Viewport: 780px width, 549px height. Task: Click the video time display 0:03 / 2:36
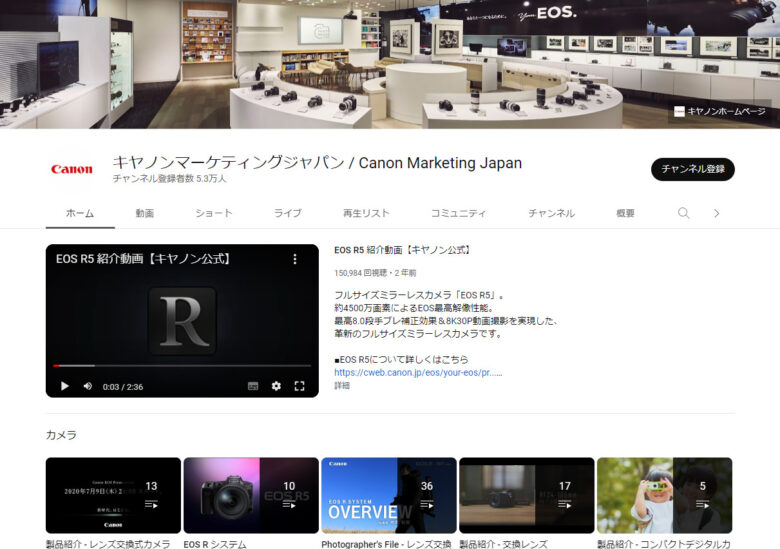[123, 387]
